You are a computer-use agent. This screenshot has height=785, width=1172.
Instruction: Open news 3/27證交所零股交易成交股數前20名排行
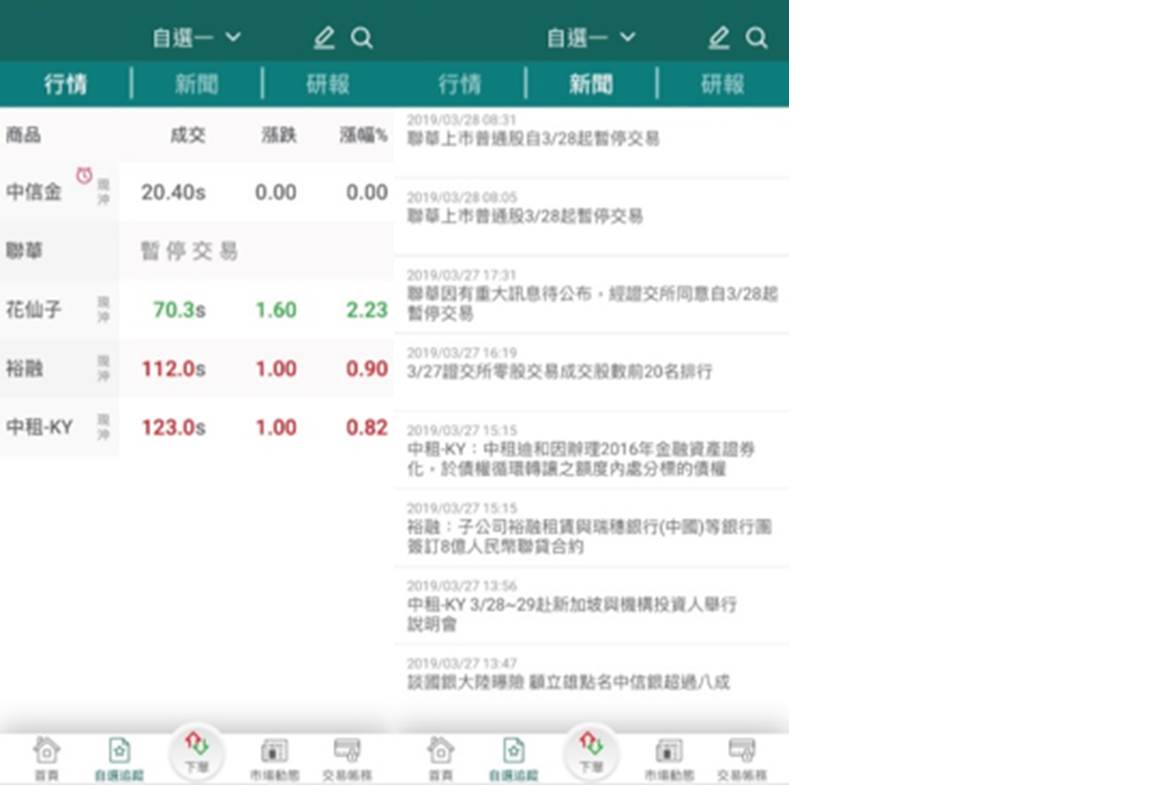[591, 372]
